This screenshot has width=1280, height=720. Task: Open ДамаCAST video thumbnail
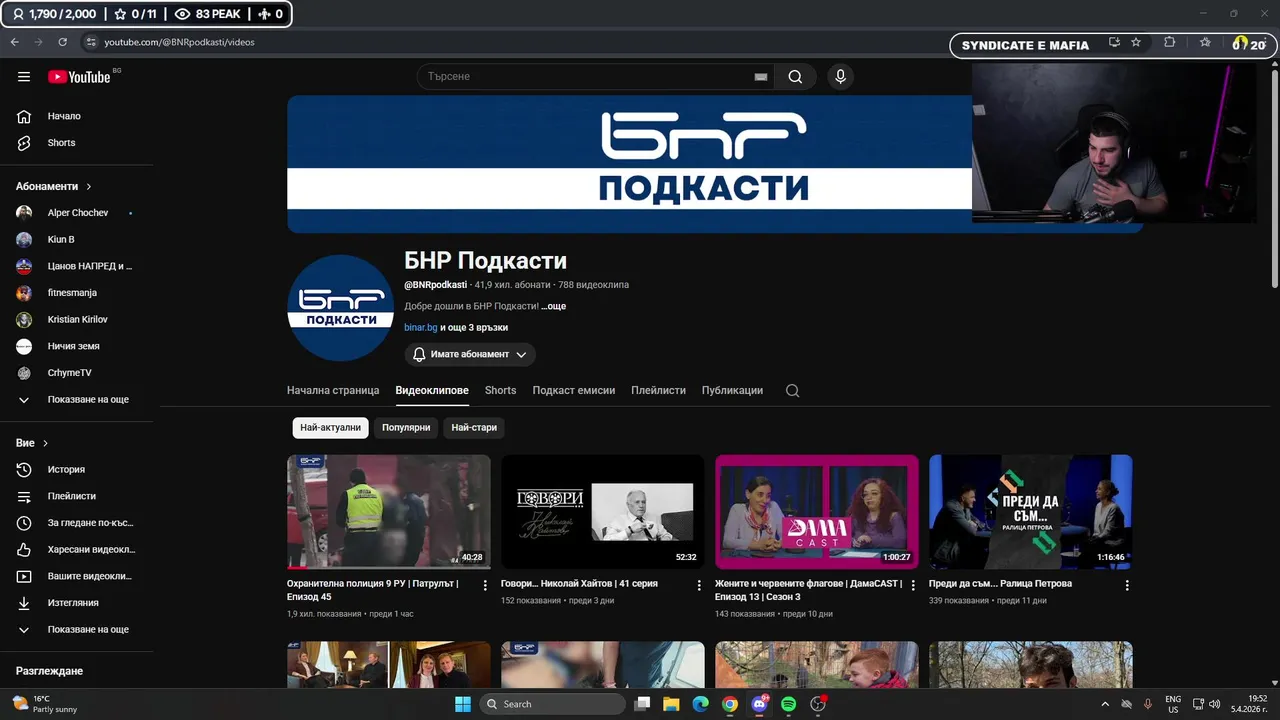coord(817,512)
